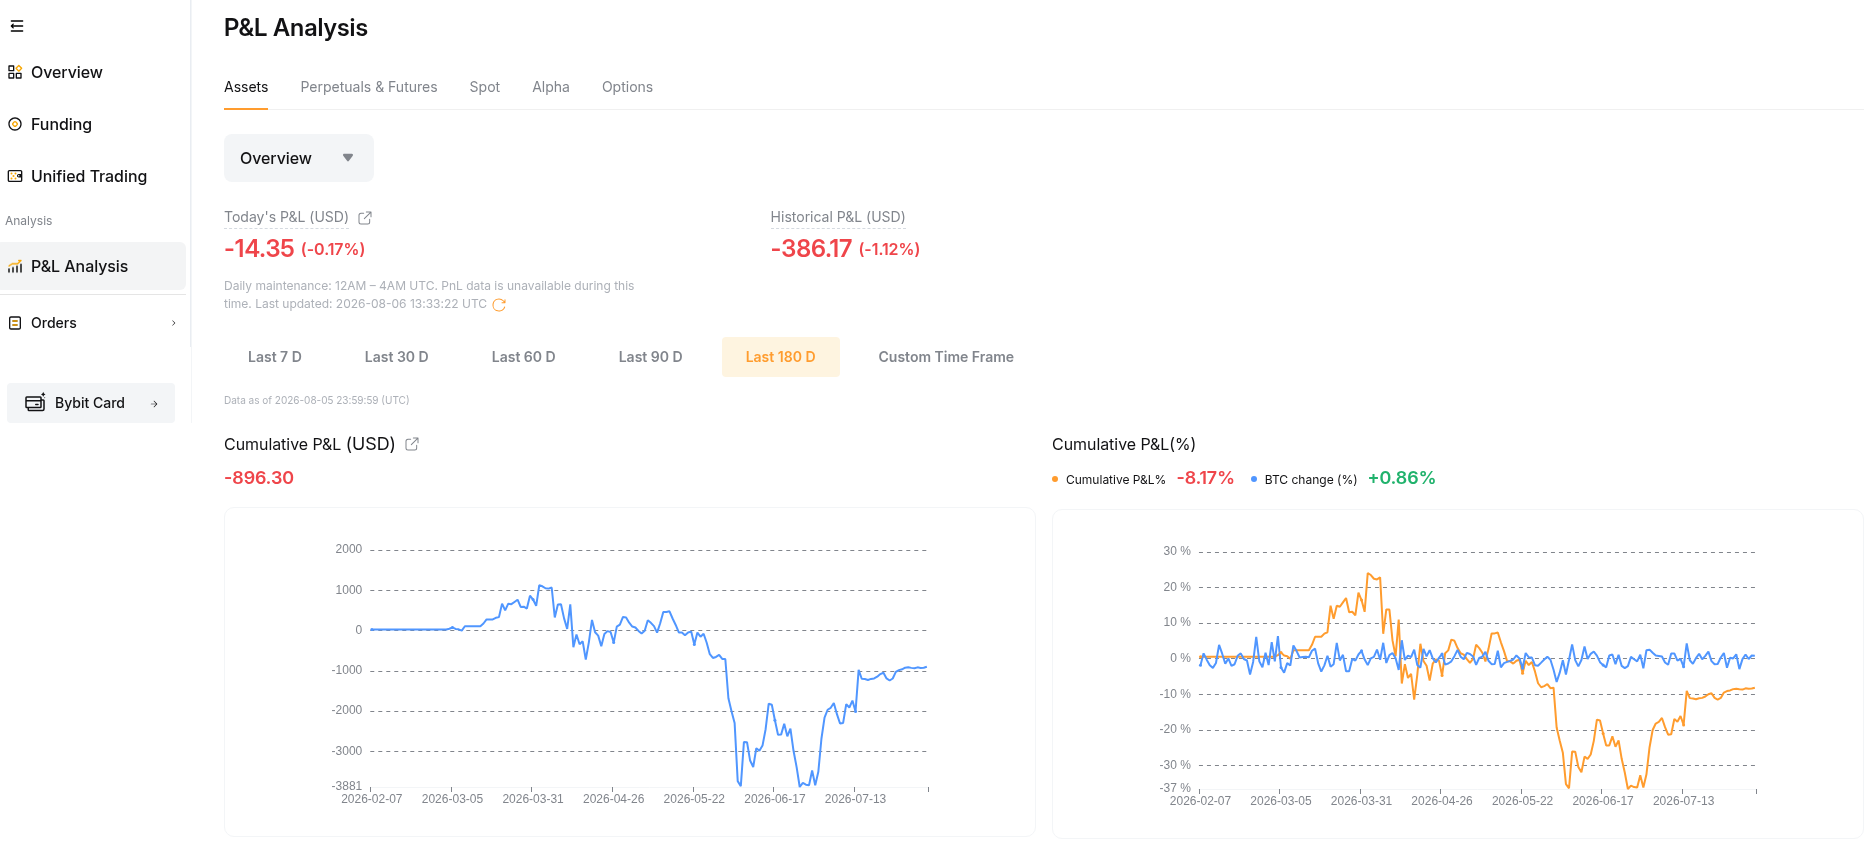The height and width of the screenshot is (862, 1869).
Task: Open P&L Analysis in the sidebar
Action: [93, 266]
